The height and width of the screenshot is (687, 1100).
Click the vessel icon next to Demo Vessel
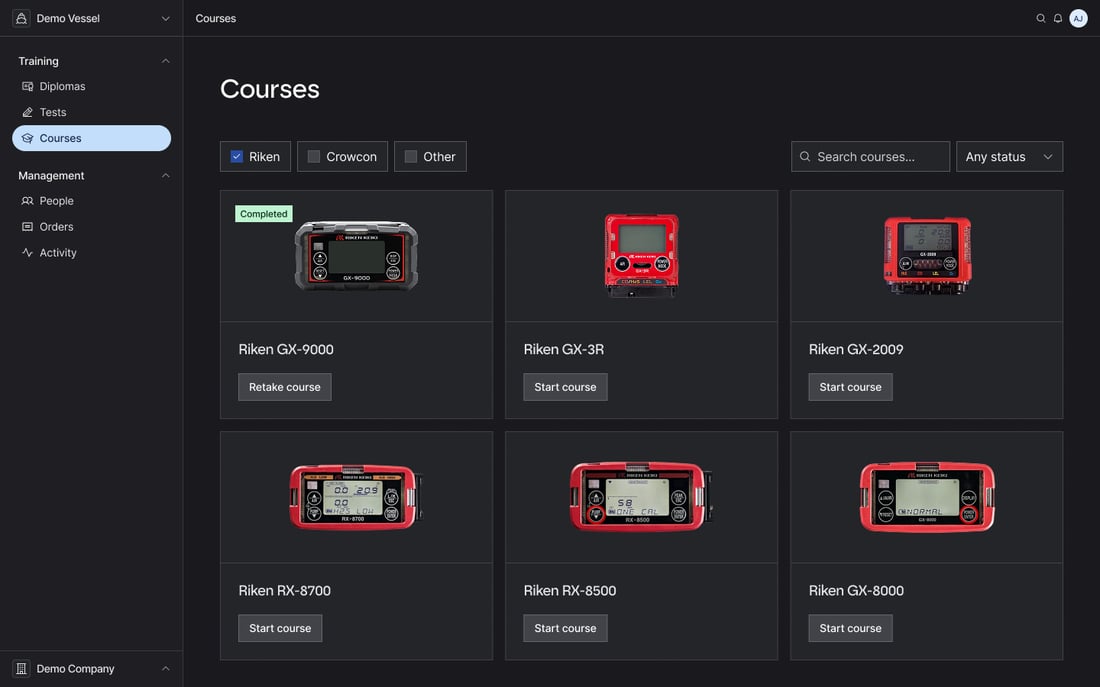click(x=20, y=17)
